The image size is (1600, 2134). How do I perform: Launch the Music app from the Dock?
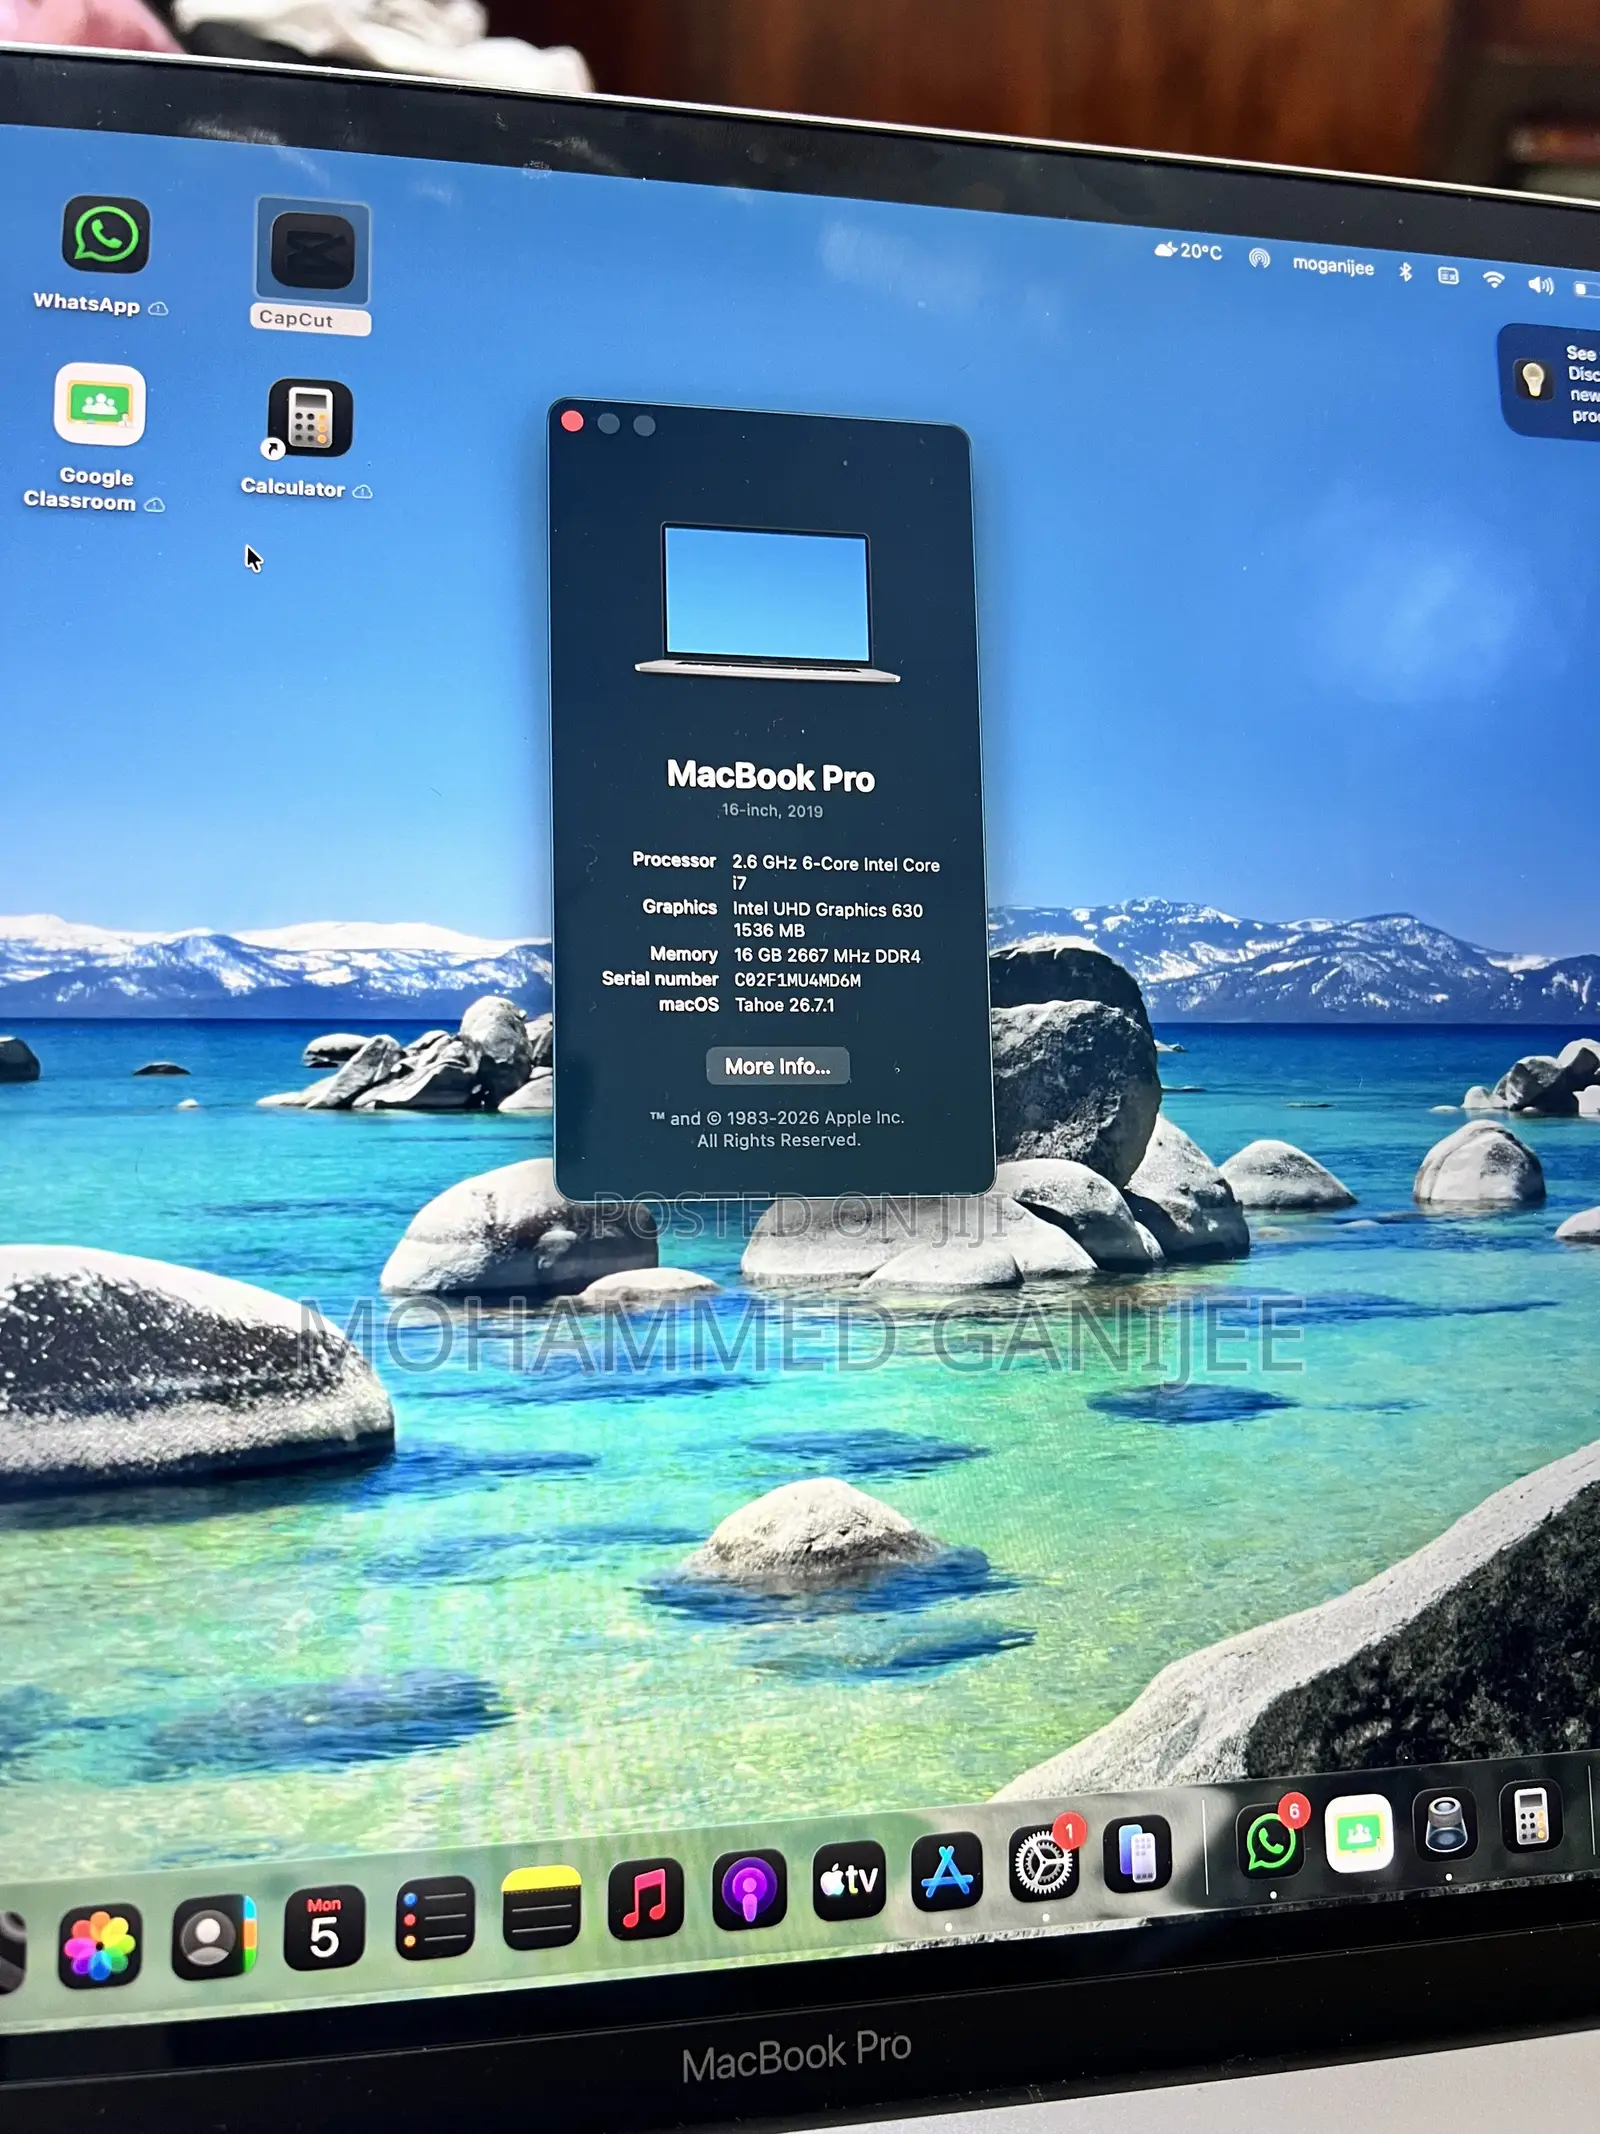pyautogui.click(x=645, y=1897)
